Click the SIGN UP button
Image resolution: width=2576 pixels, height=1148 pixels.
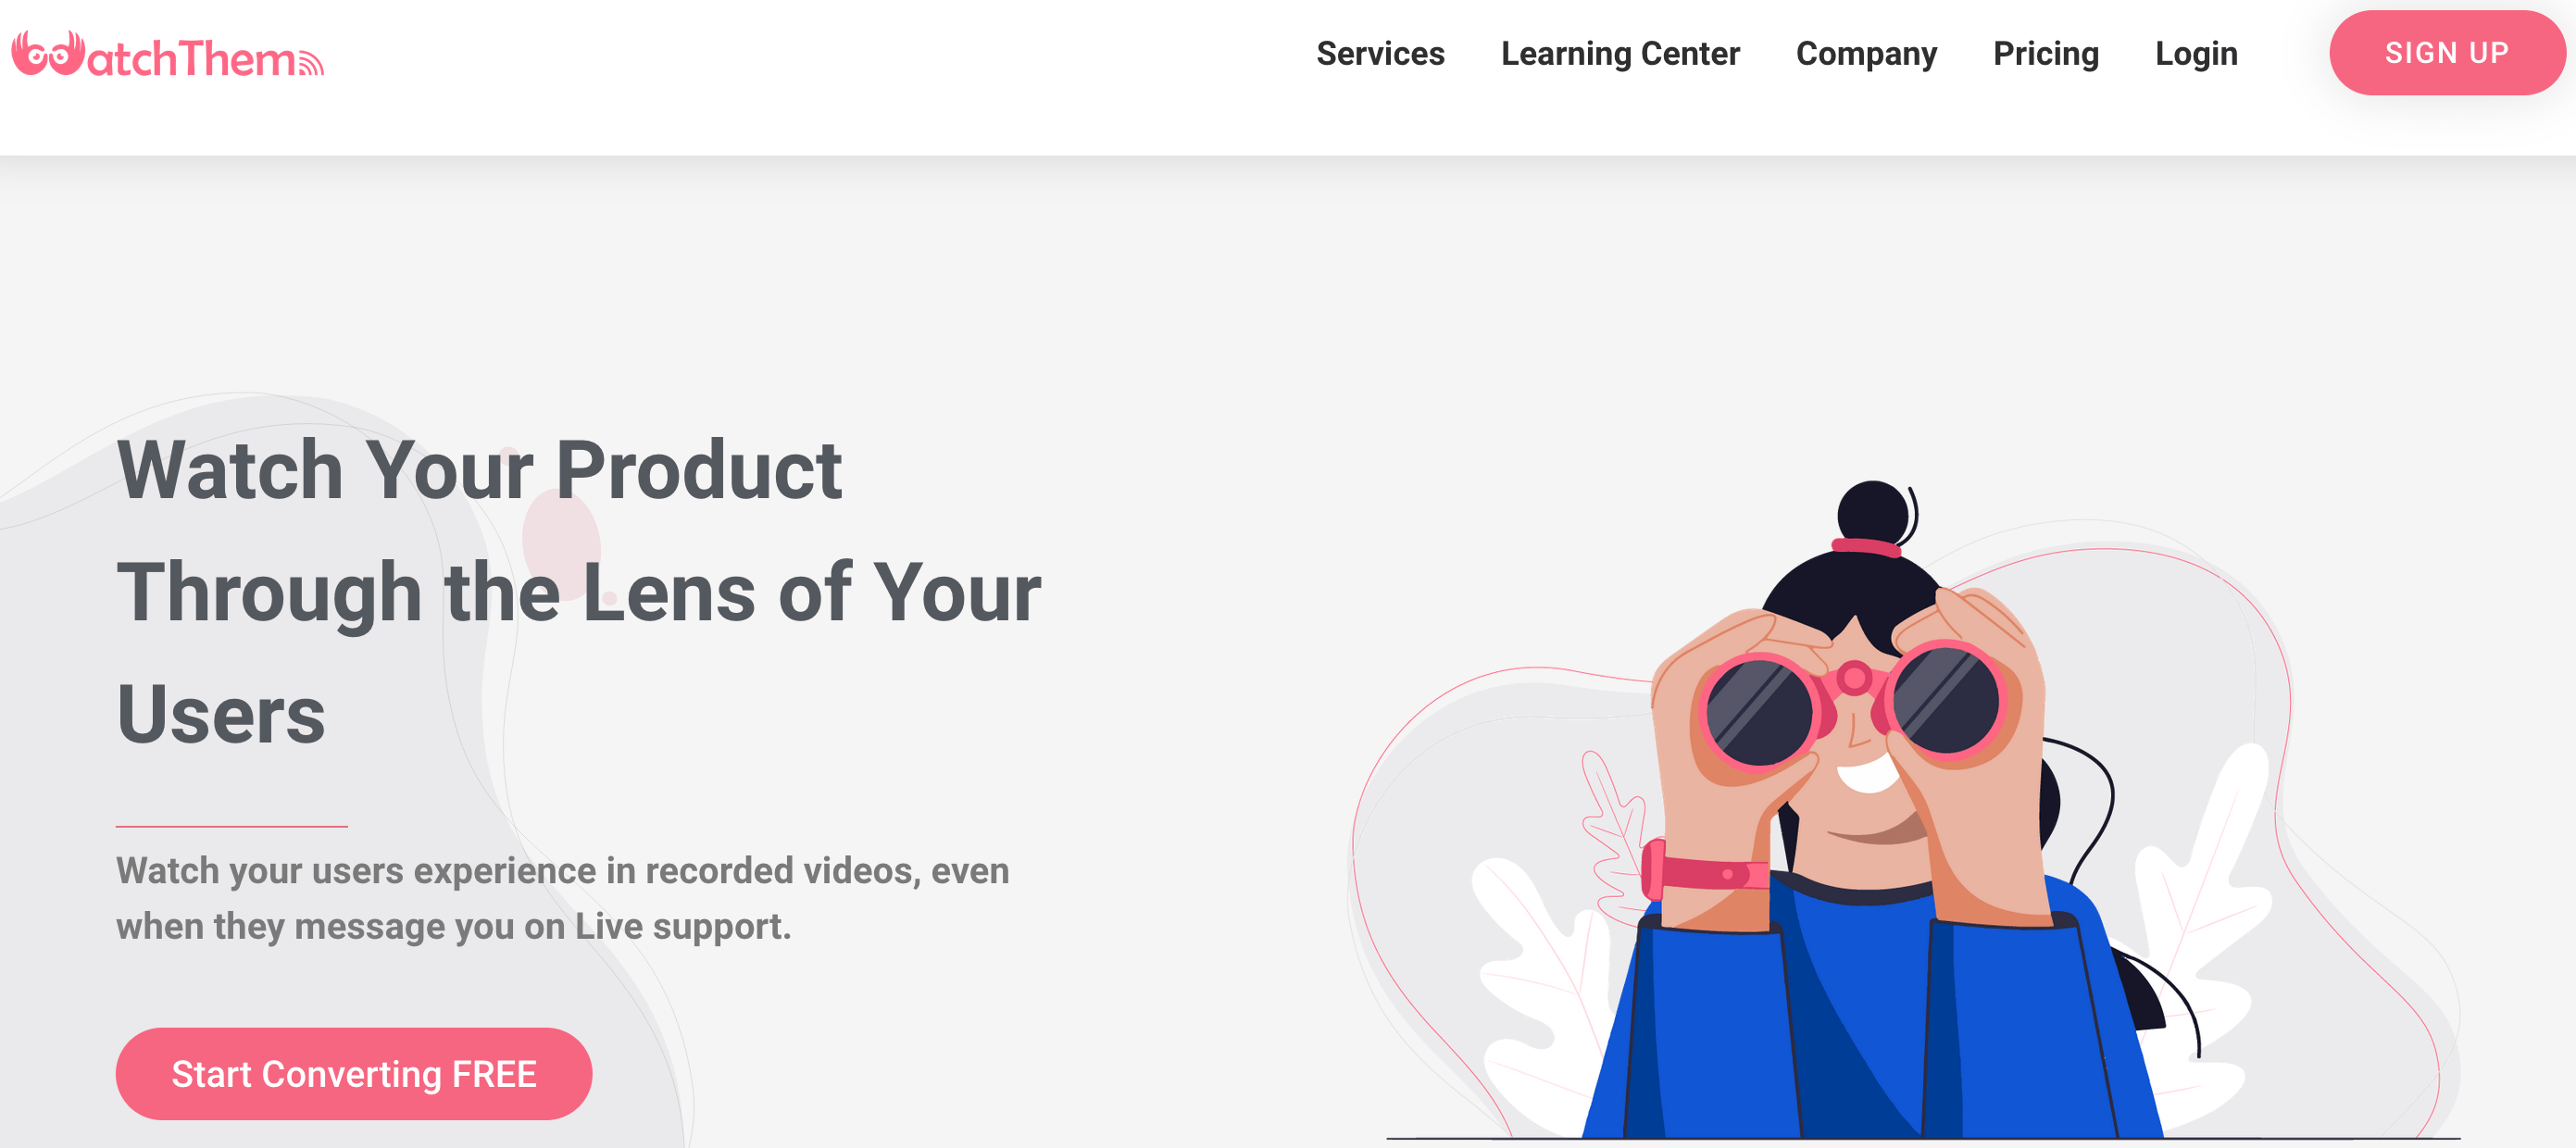coord(2446,53)
